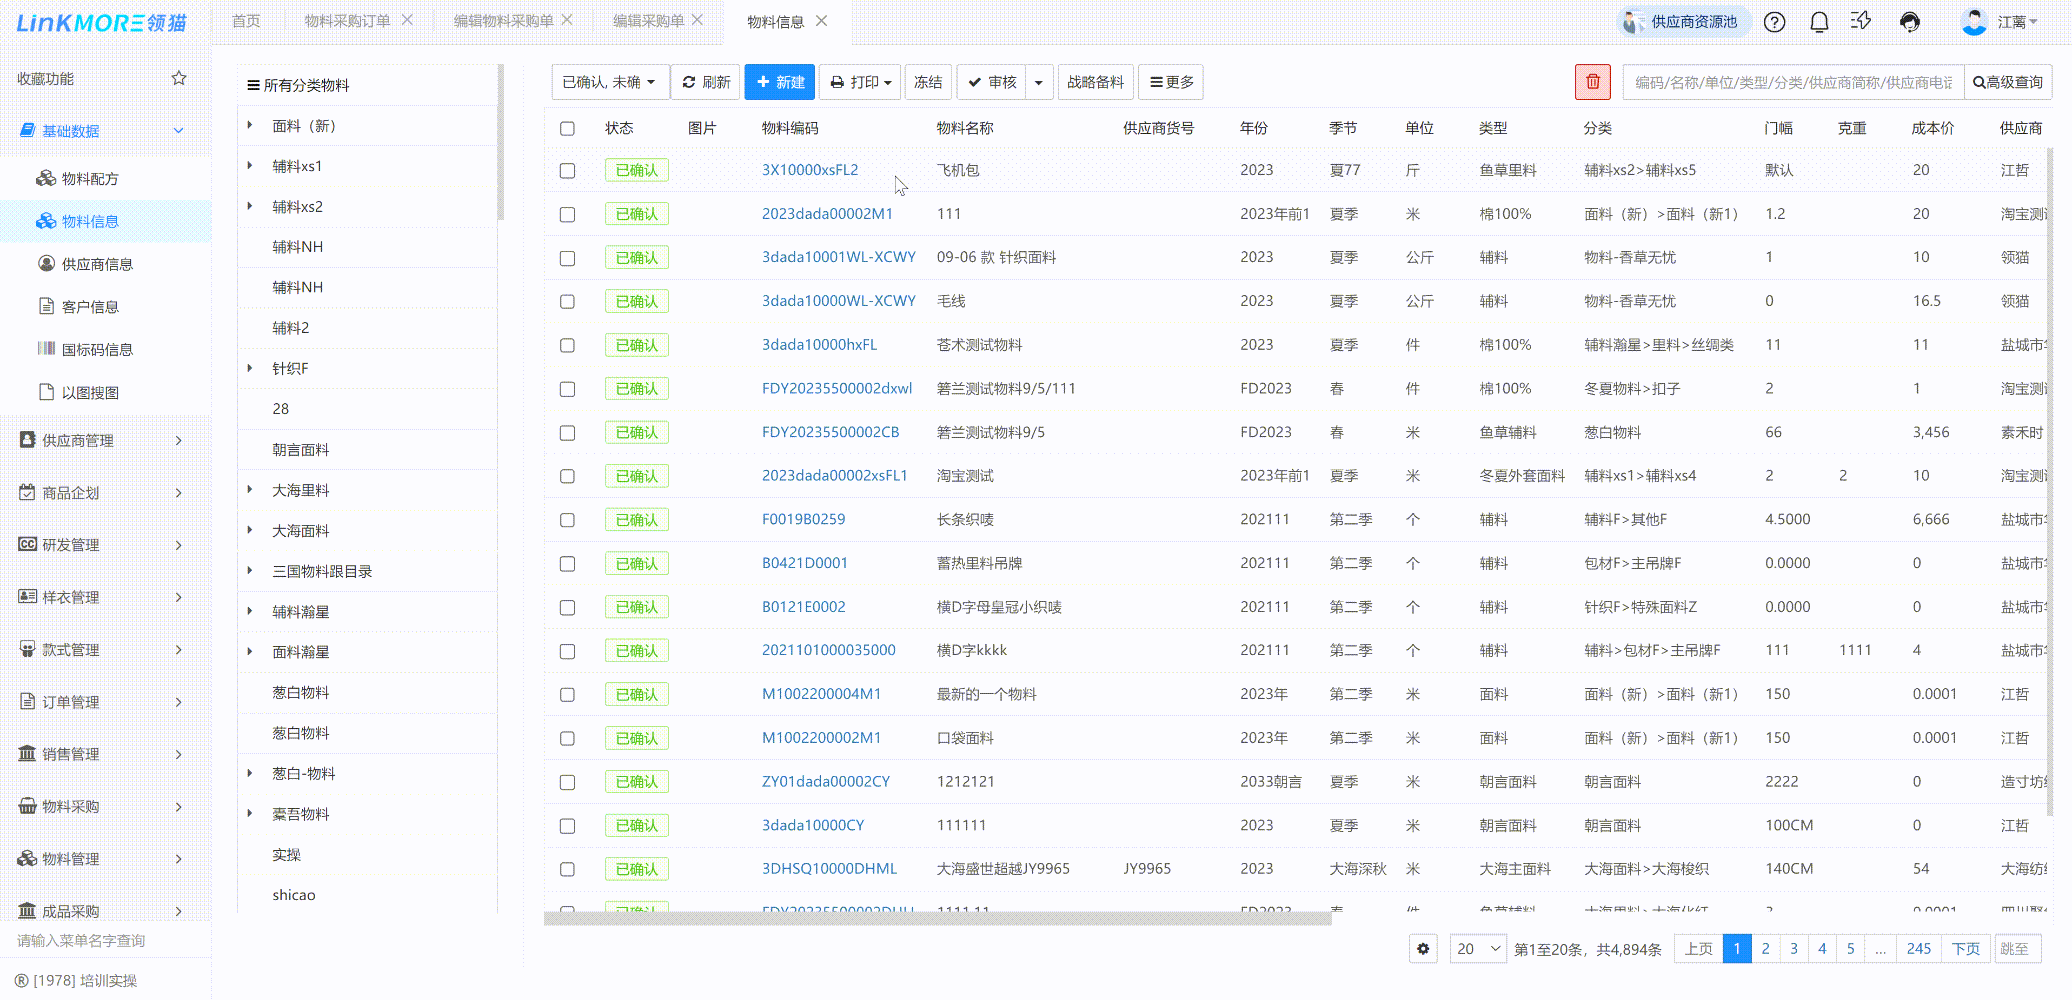Open table settings gear icon
Image resolution: width=2072 pixels, height=1000 pixels.
pyautogui.click(x=1423, y=948)
